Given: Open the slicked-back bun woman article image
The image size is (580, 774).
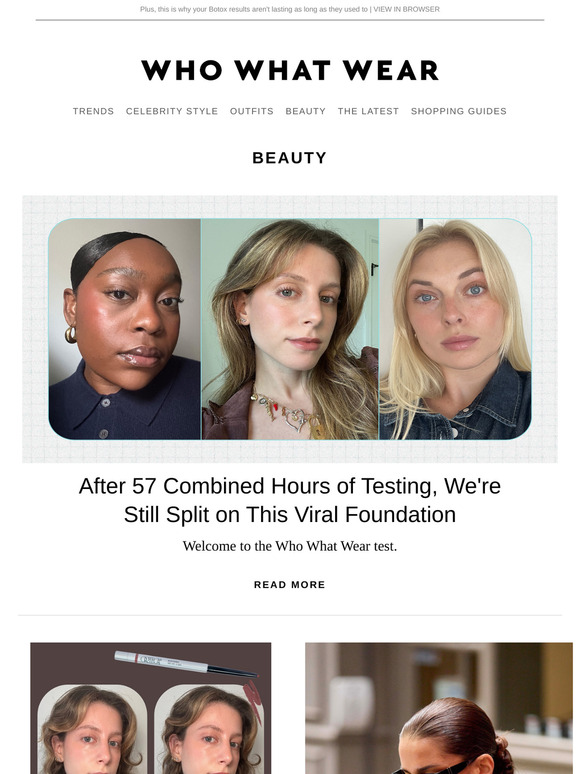Looking at the screenshot, I should pos(439,708).
